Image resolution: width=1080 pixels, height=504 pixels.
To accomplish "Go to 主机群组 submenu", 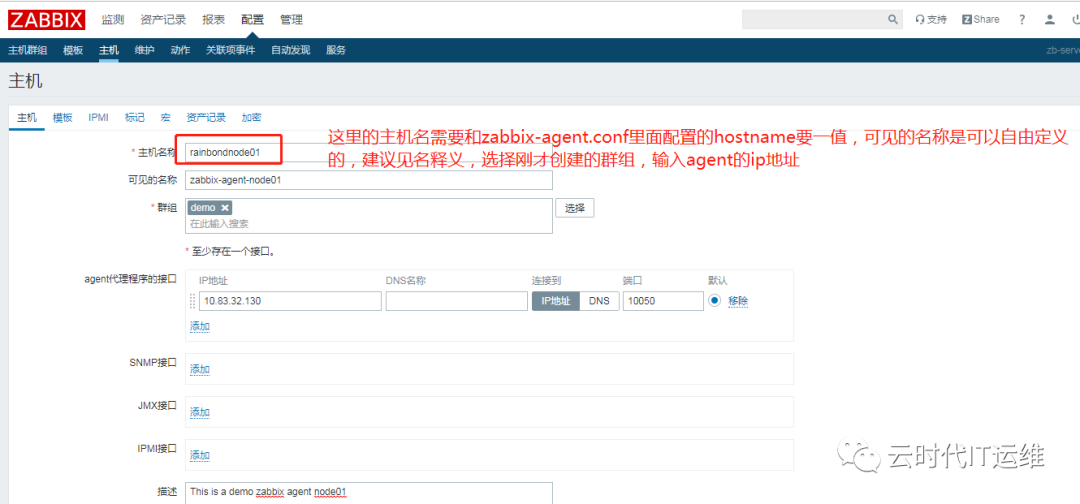I will point(28,50).
